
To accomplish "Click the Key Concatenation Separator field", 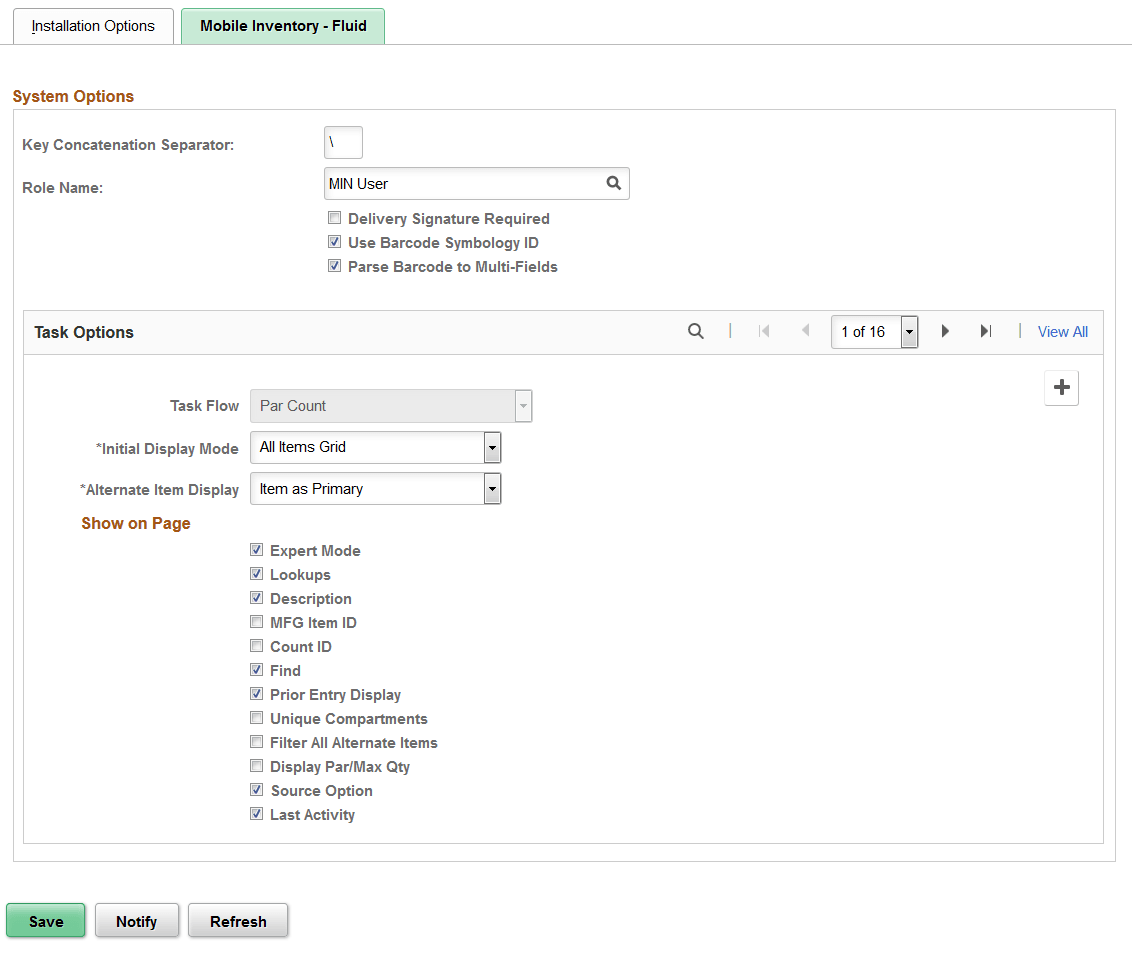I will pos(343,142).
